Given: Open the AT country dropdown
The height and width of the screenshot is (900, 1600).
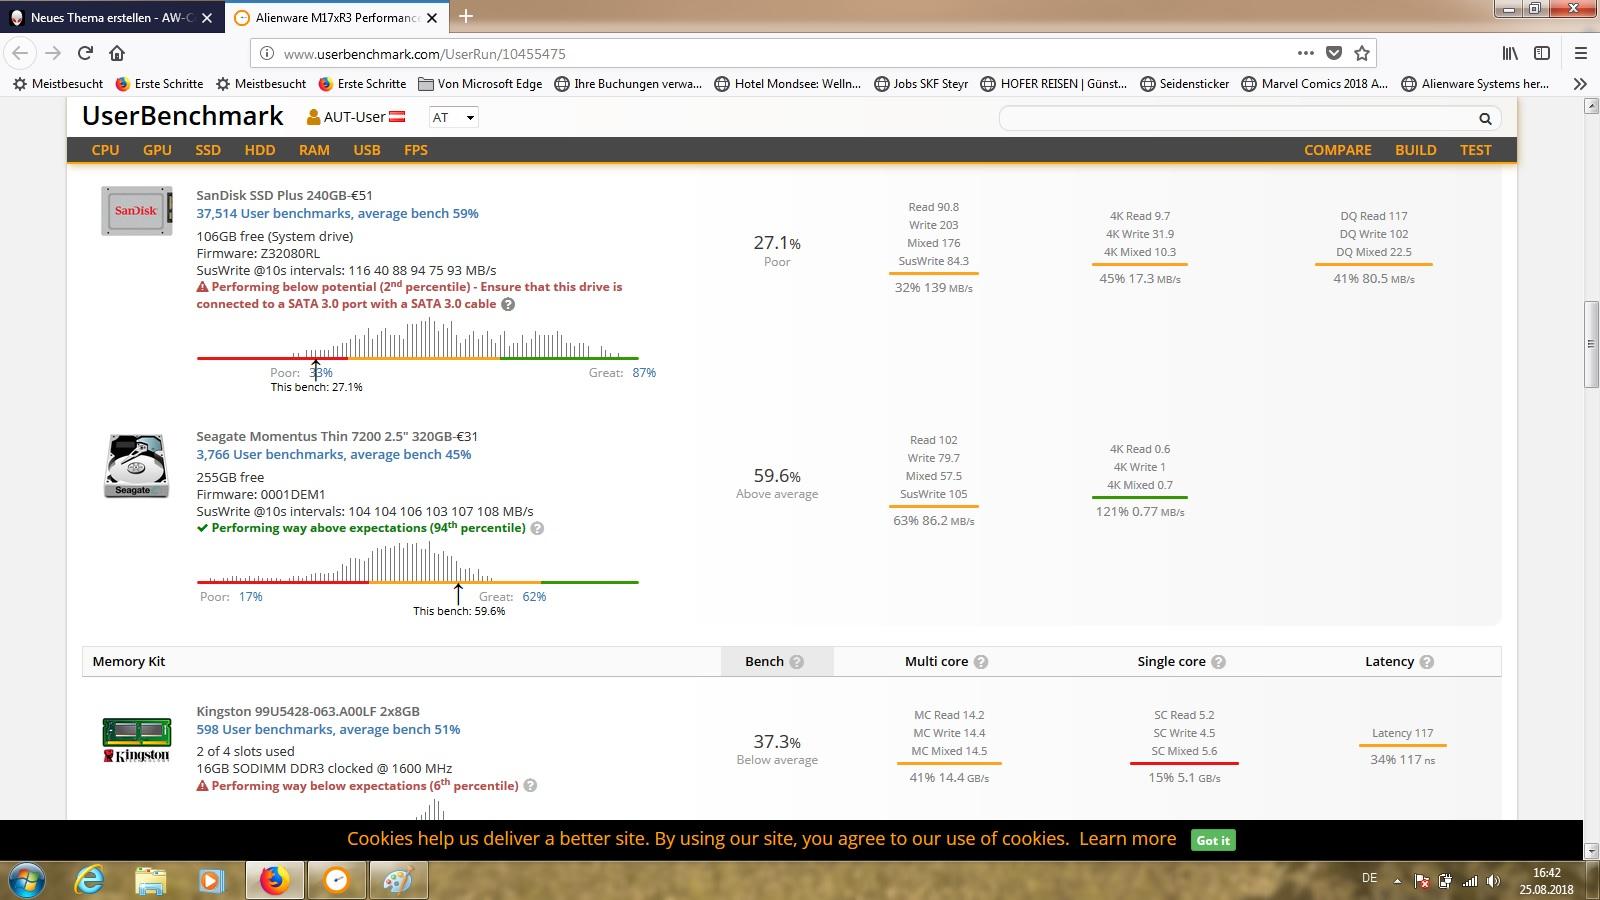Looking at the screenshot, I should (x=453, y=117).
